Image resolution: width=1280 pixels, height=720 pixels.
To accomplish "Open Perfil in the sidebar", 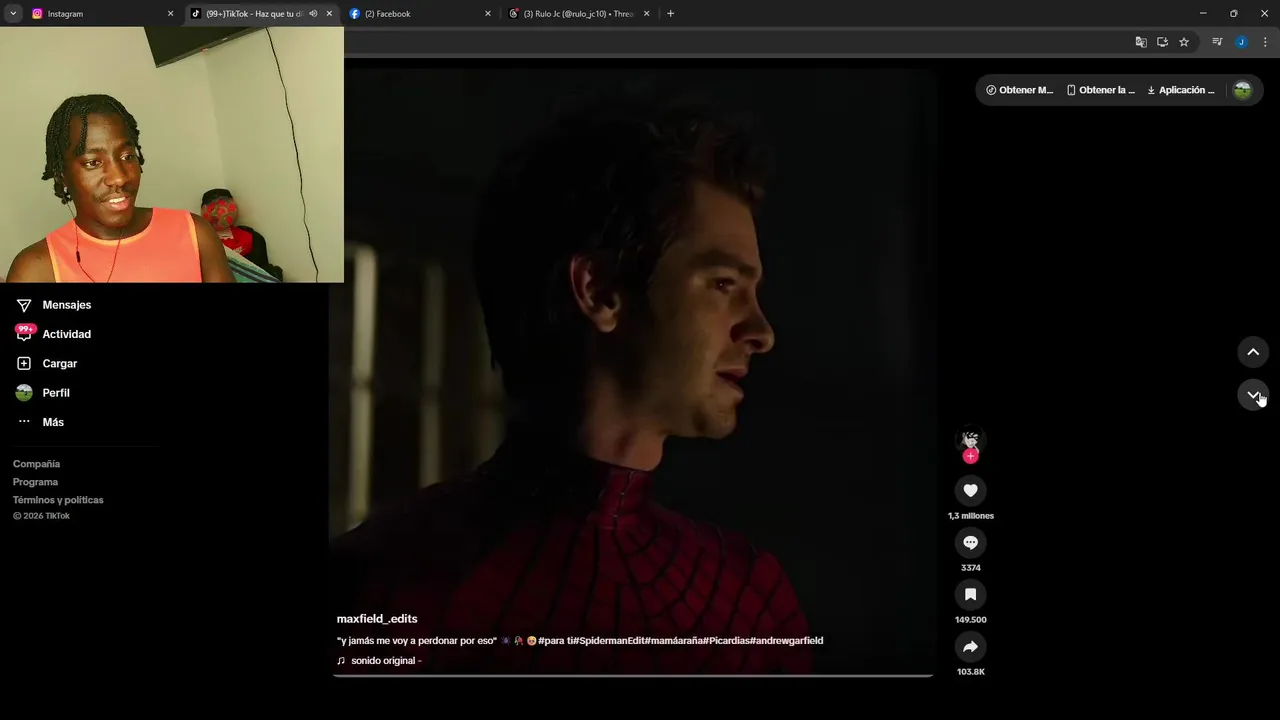I will 43,393.
